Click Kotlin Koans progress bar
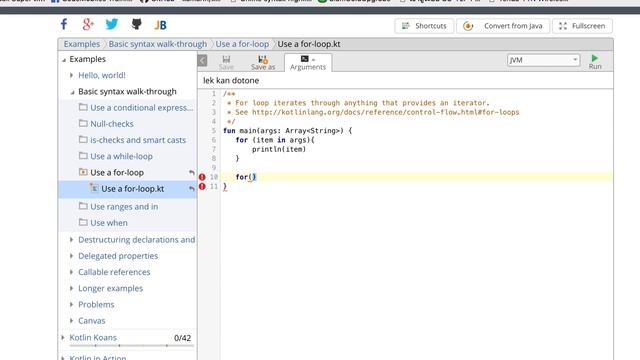The image size is (640, 360). (x=131, y=346)
